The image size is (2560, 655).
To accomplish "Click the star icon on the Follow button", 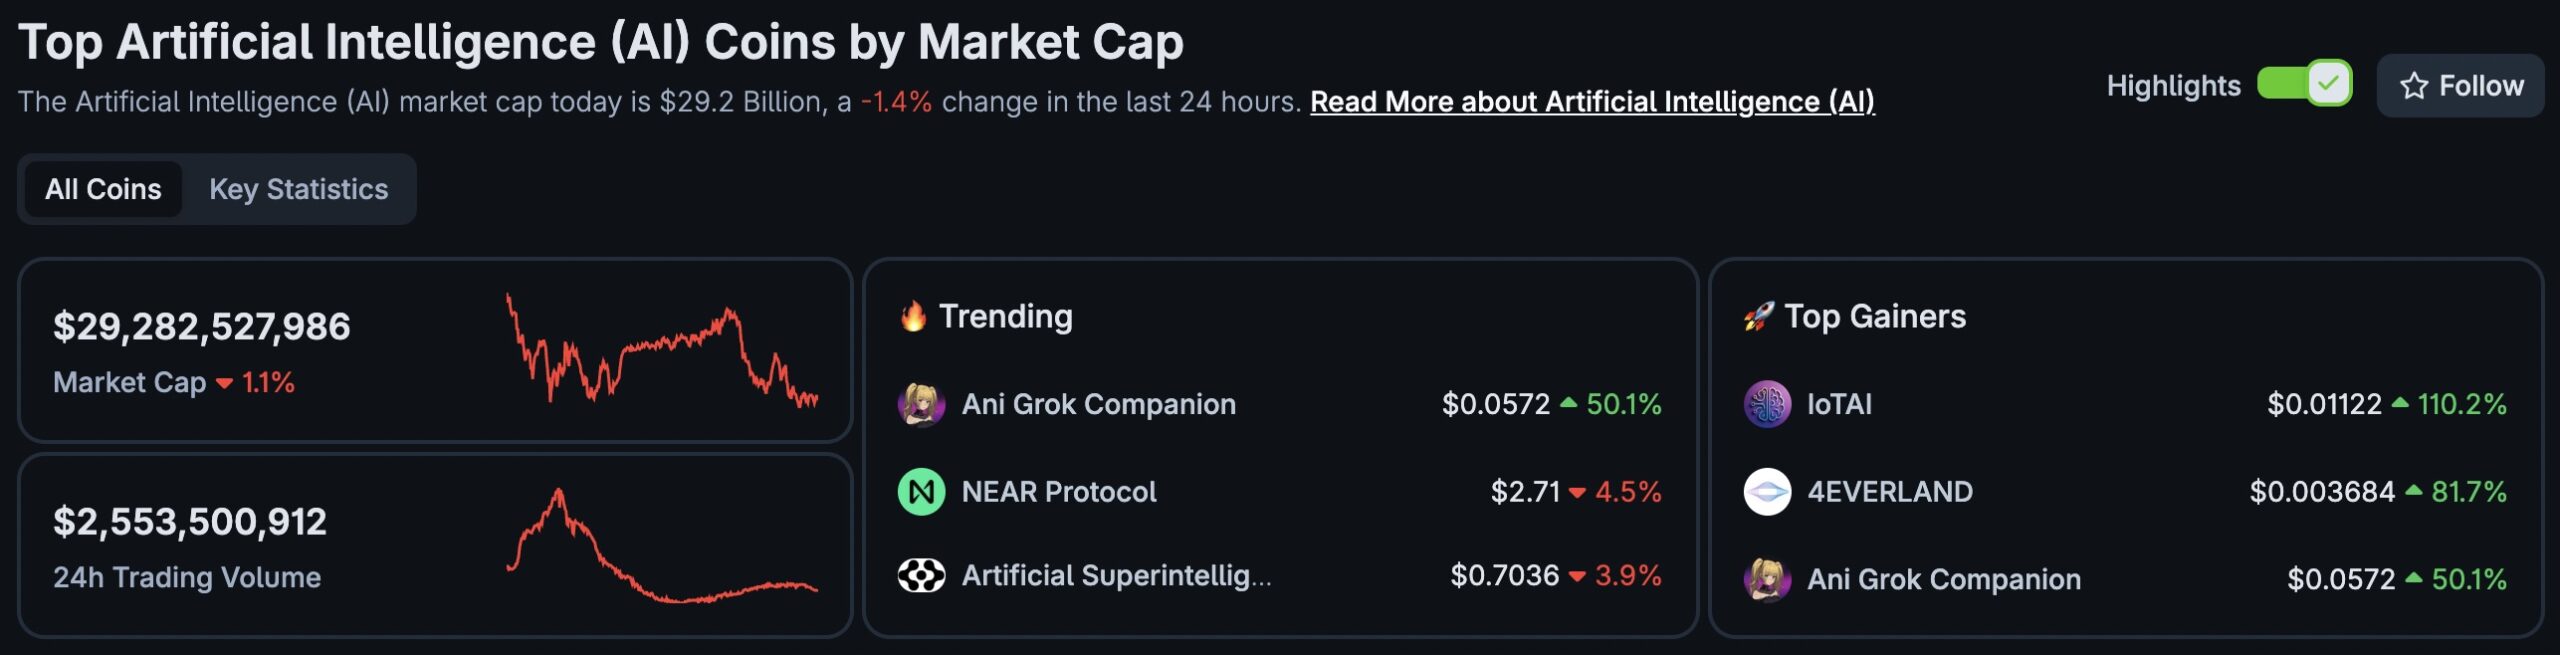I will [2412, 86].
